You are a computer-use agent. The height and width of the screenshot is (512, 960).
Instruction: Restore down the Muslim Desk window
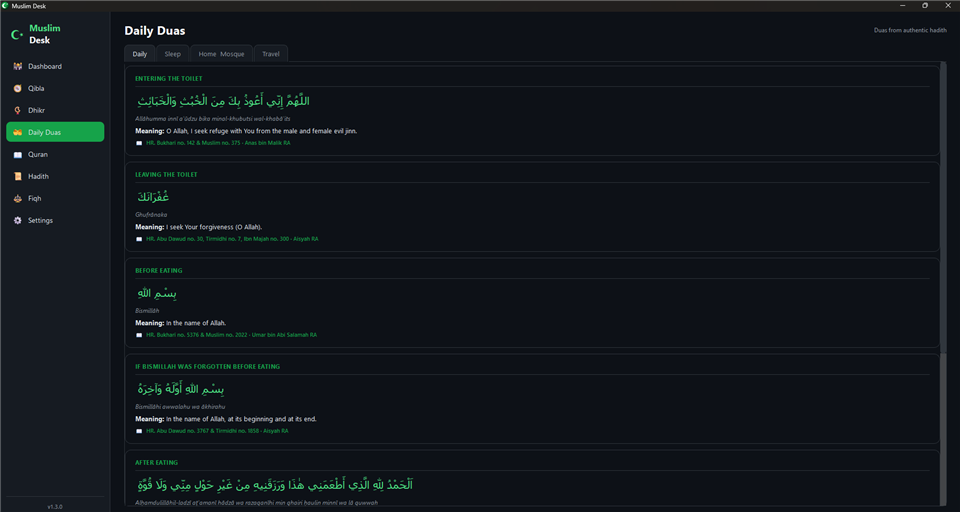click(x=924, y=6)
